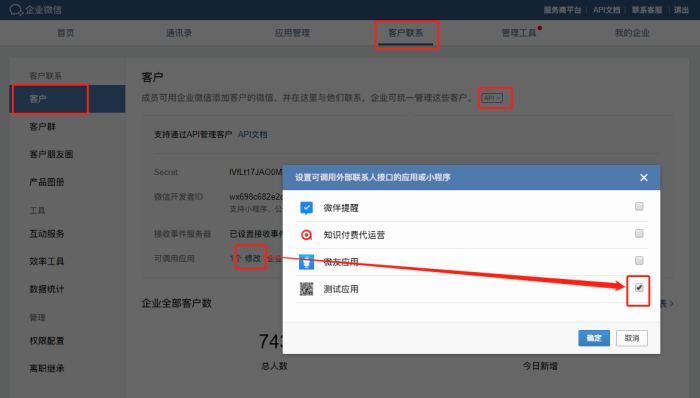Enable the 微友应用 checkbox
This screenshot has height=398, width=700.
coord(639,261)
